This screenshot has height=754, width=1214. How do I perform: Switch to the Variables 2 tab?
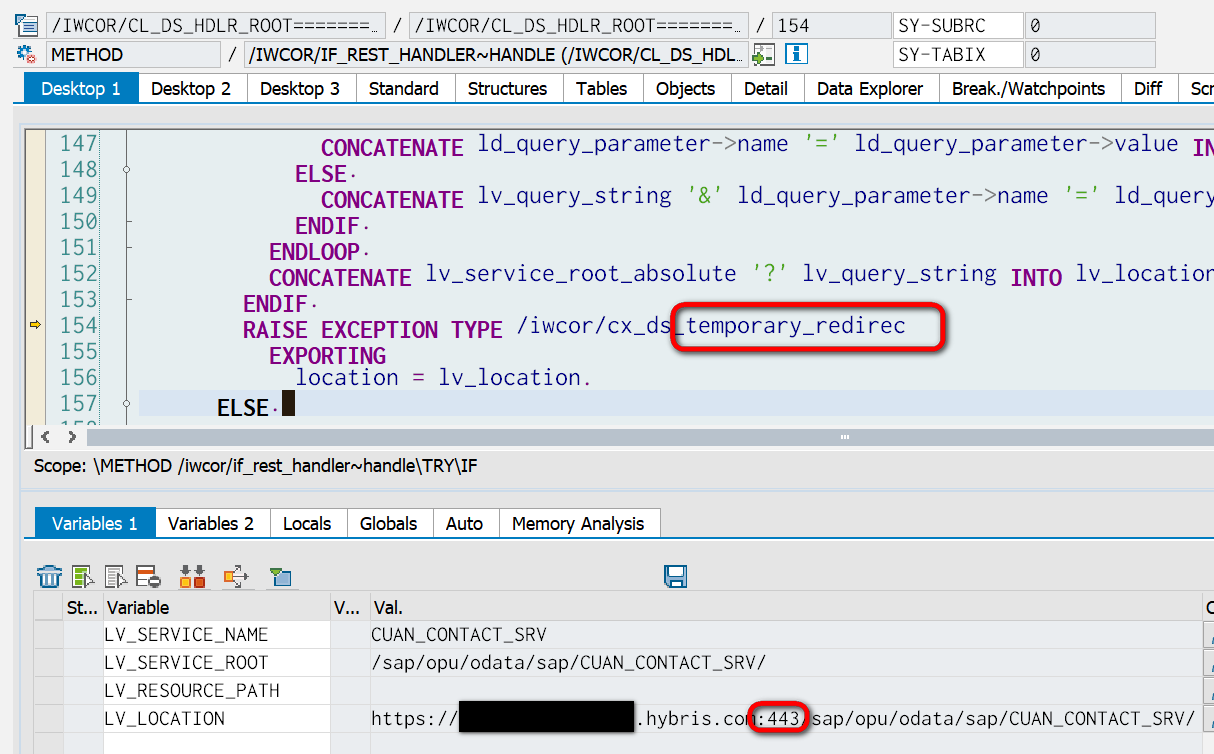tap(211, 523)
